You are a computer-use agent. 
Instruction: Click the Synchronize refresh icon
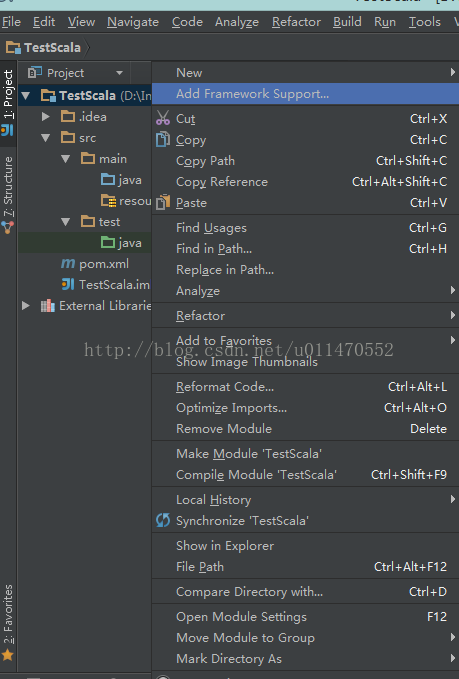click(x=163, y=520)
